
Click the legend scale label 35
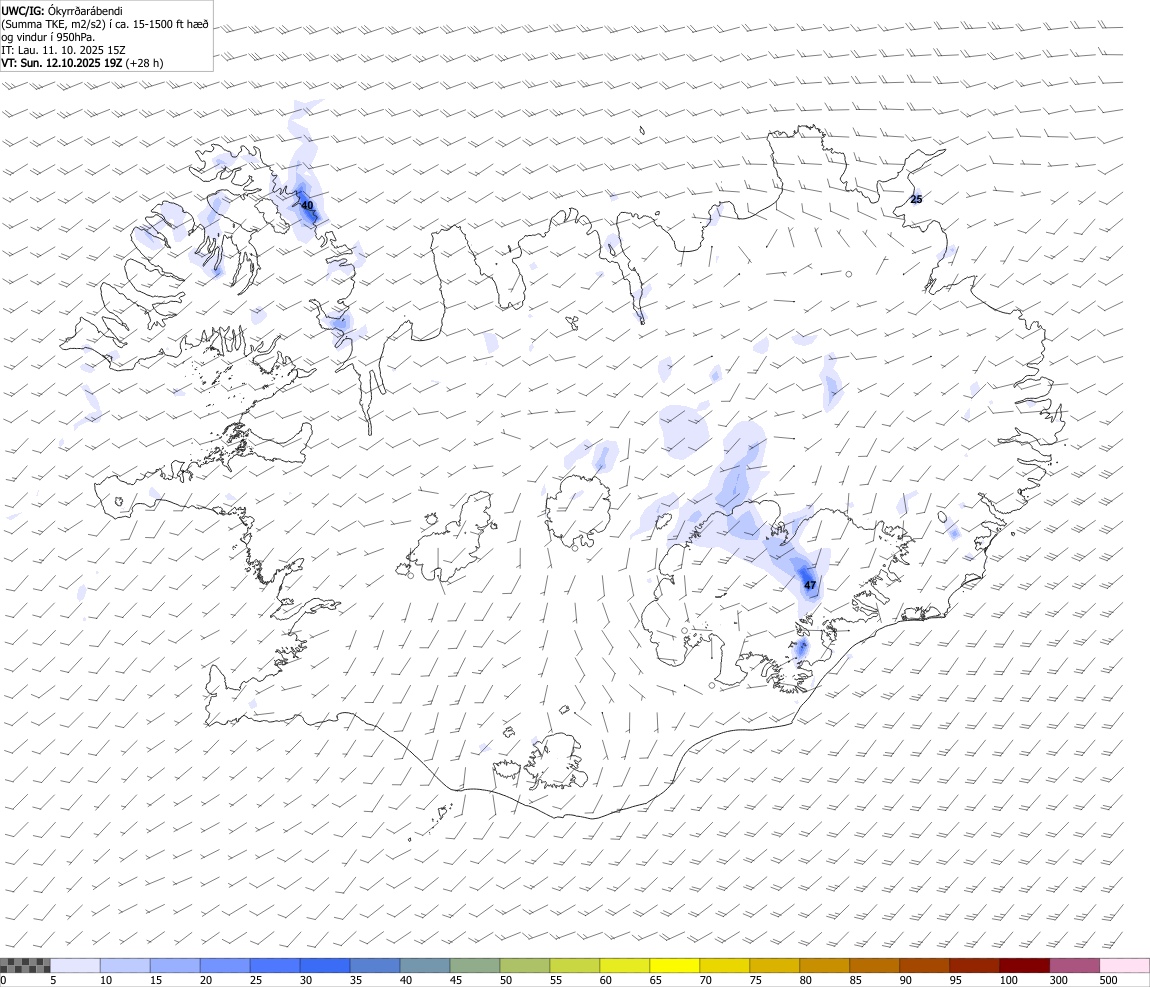[356, 980]
